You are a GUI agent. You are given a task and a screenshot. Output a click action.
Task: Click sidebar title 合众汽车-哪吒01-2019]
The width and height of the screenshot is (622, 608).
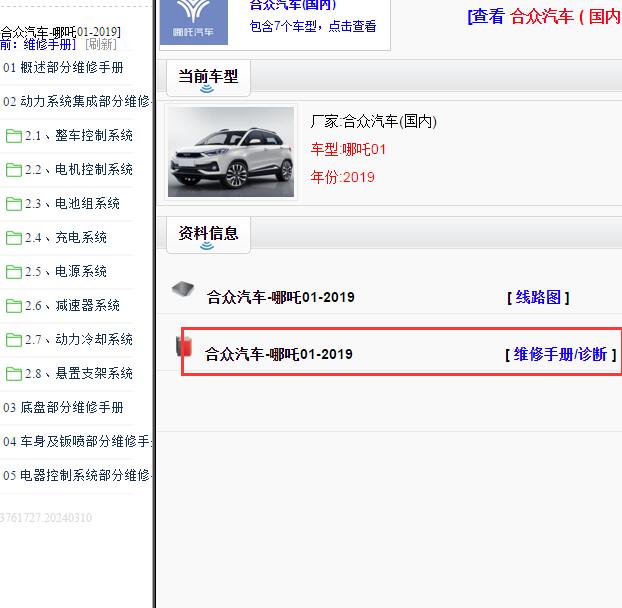(x=60, y=32)
